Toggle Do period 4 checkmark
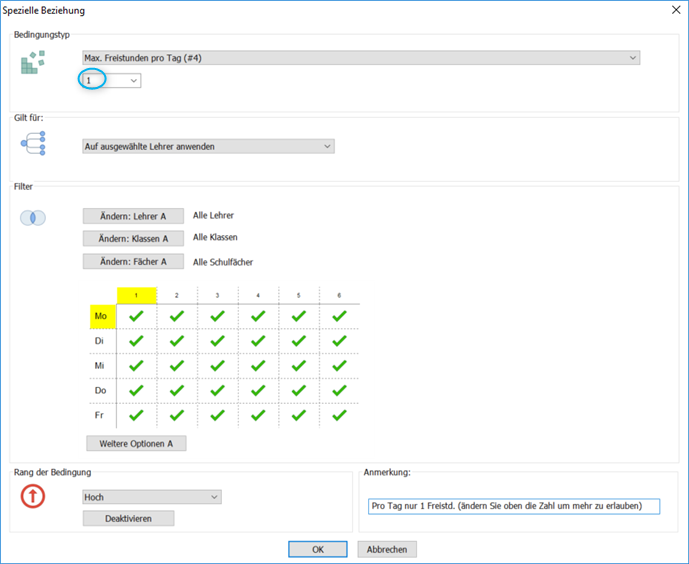The height and width of the screenshot is (564, 689). tap(258, 390)
